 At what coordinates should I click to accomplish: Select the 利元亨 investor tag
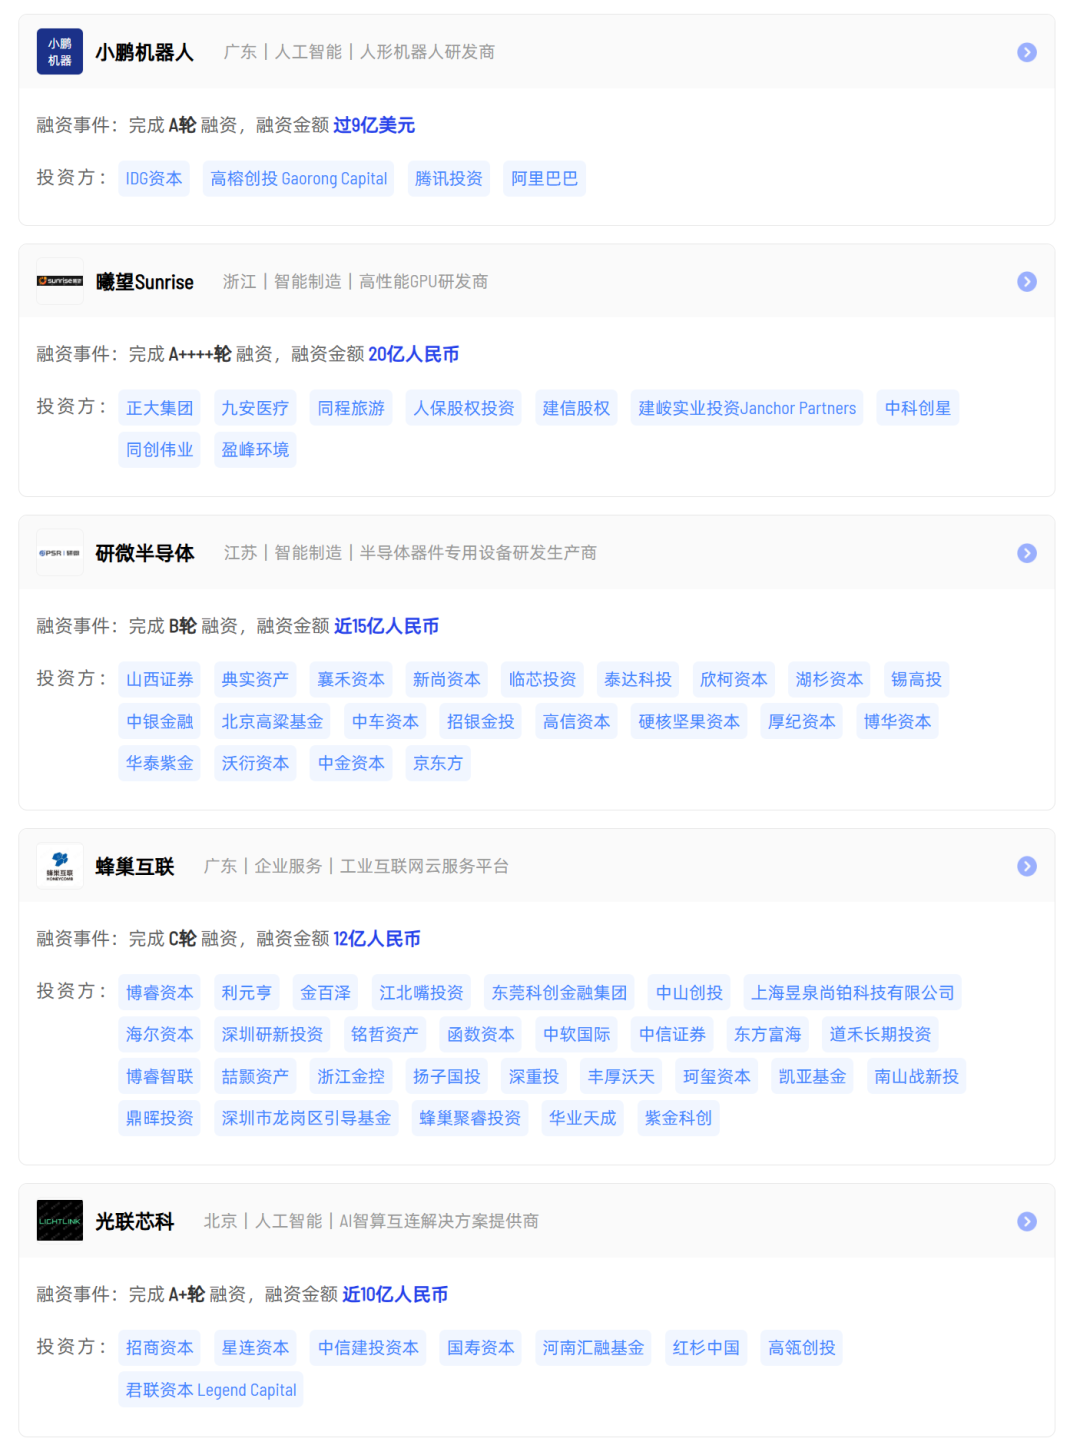(x=247, y=993)
